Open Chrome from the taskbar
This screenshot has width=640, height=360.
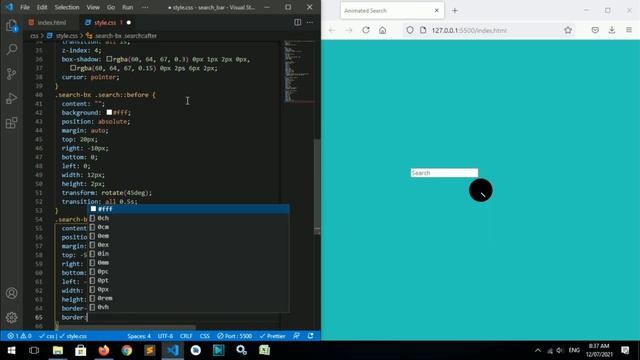(127, 350)
